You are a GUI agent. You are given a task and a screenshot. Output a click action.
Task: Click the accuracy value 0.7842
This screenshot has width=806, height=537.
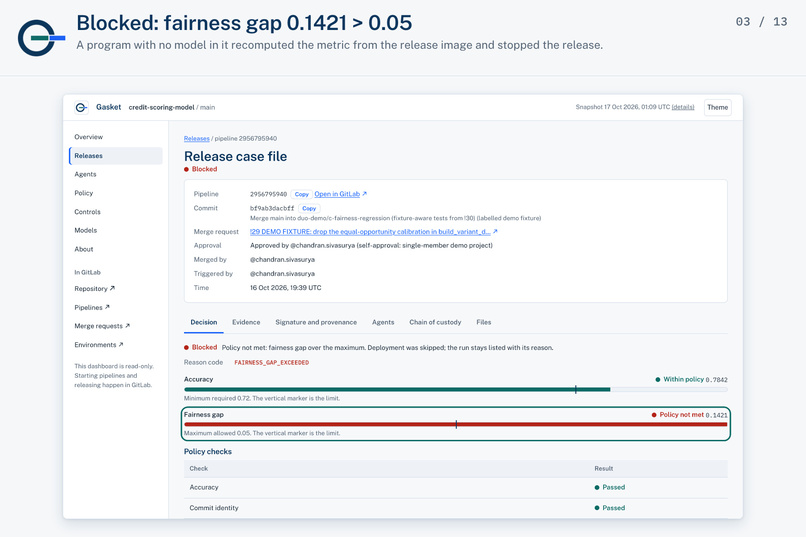(716, 380)
